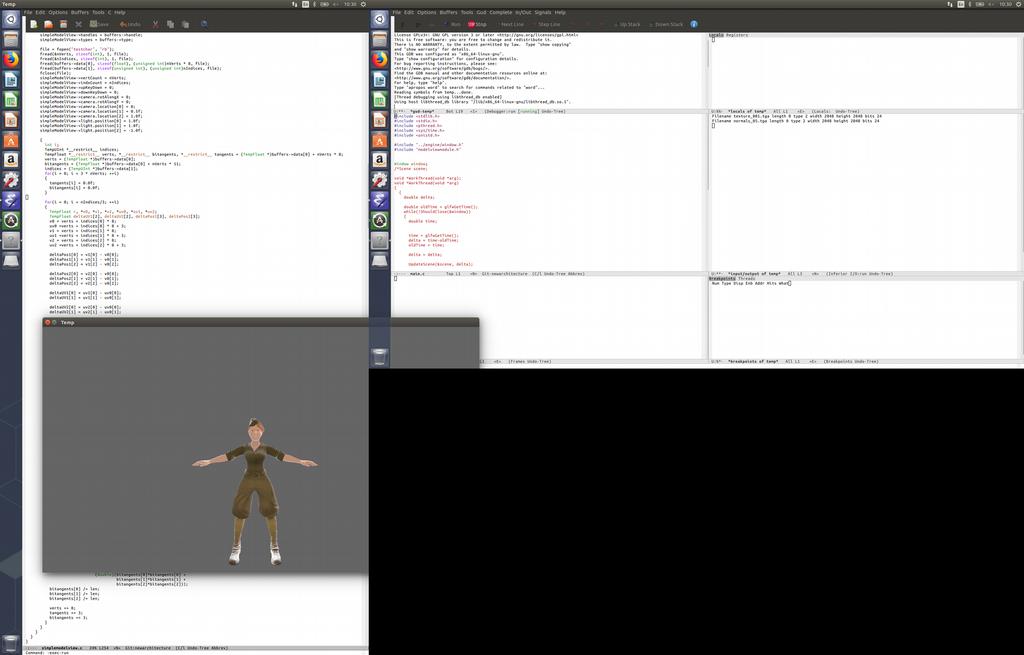This screenshot has height=655, width=1024.
Task: Open LibreOffice Calc from the left launcher dock
Action: point(11,100)
